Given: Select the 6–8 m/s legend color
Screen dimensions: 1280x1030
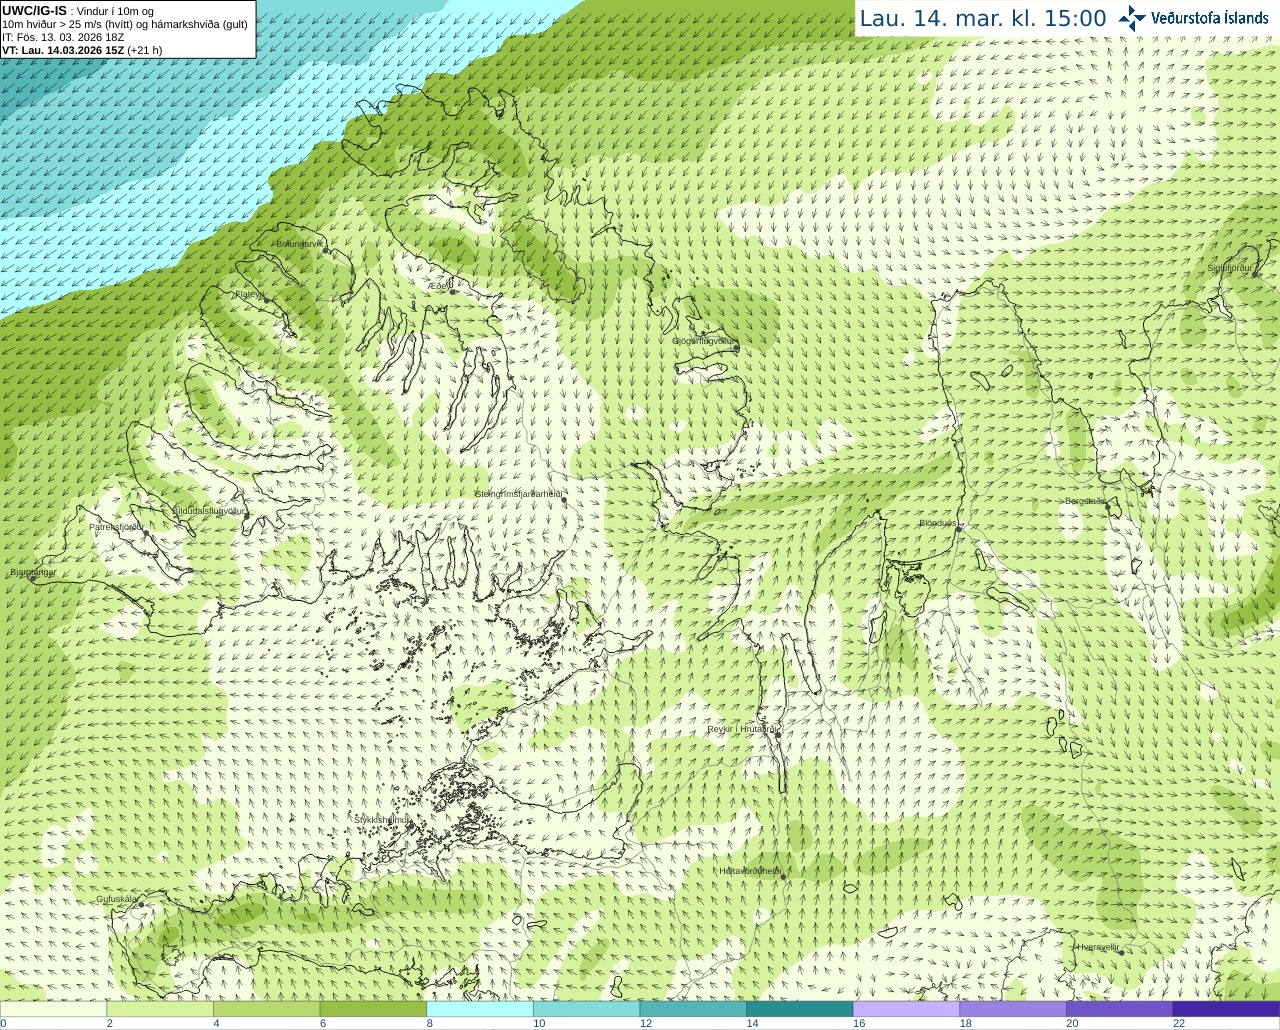Looking at the screenshot, I should point(373,1009).
